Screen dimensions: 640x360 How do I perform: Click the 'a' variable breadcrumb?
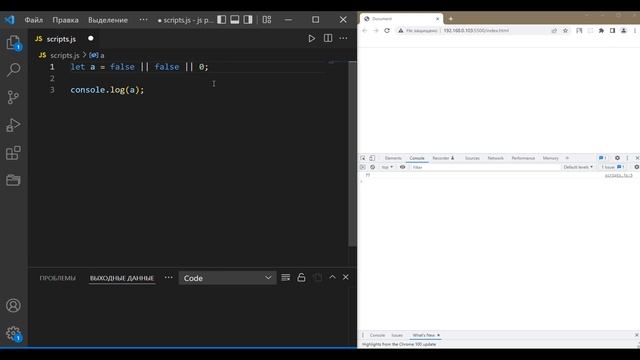click(97, 55)
